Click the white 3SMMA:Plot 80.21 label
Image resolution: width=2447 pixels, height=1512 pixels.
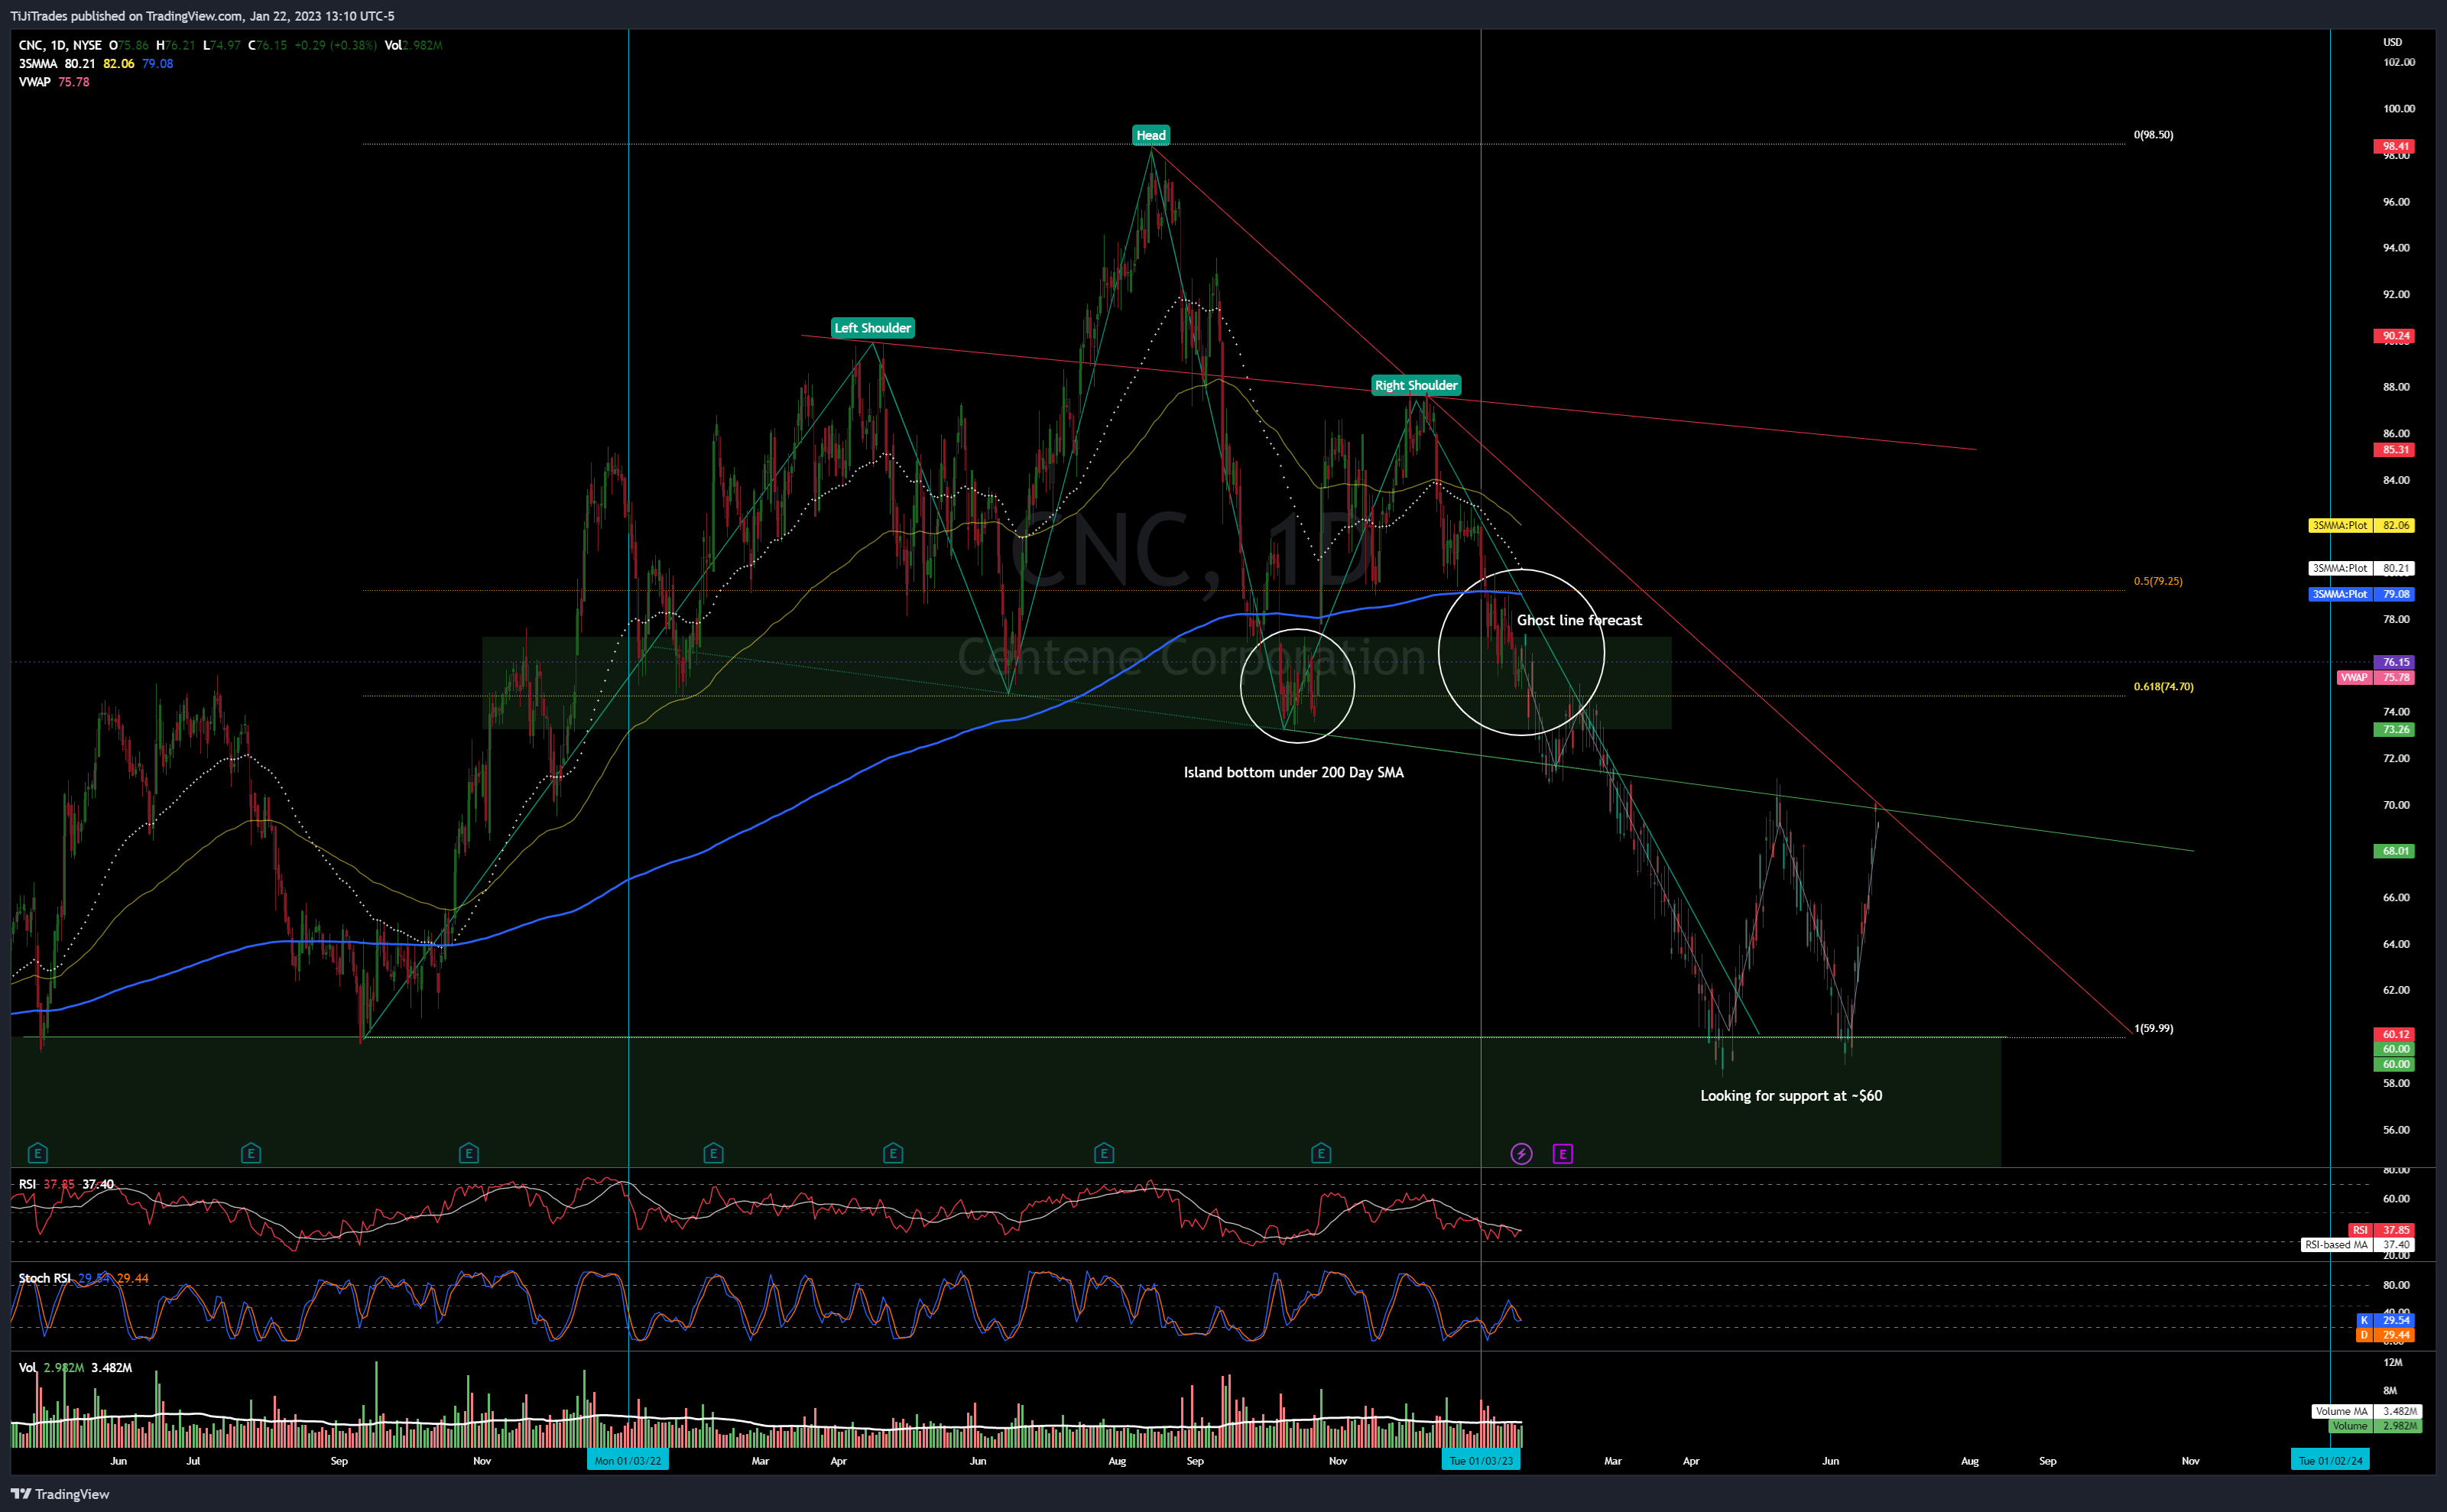pos(2361,568)
